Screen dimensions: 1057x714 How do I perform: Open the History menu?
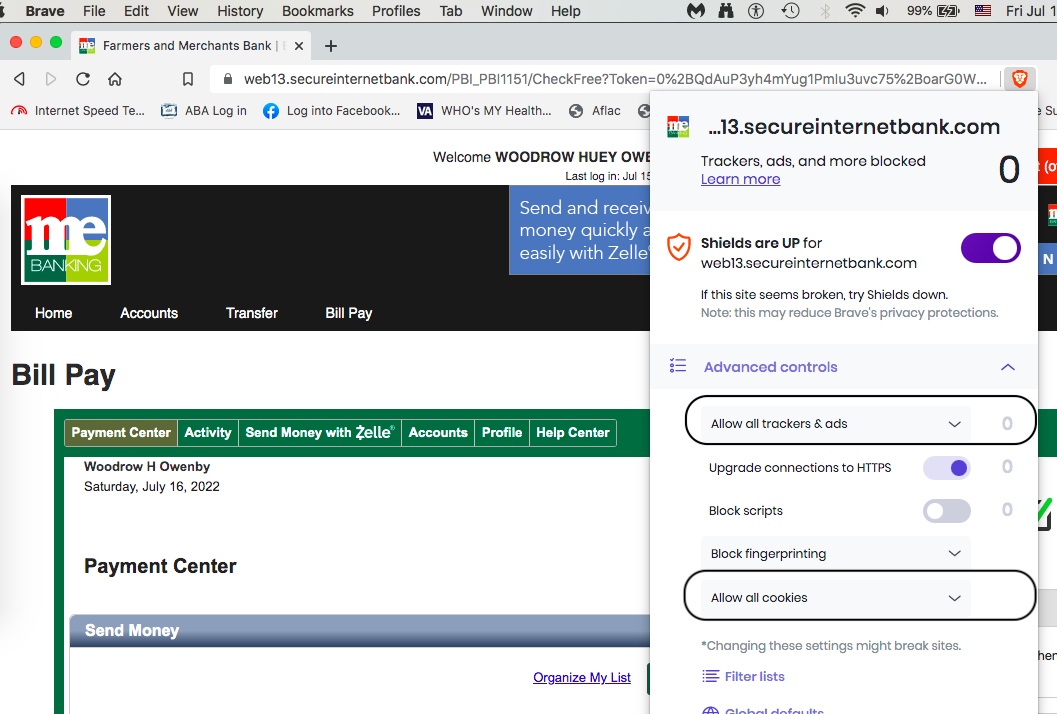click(240, 11)
